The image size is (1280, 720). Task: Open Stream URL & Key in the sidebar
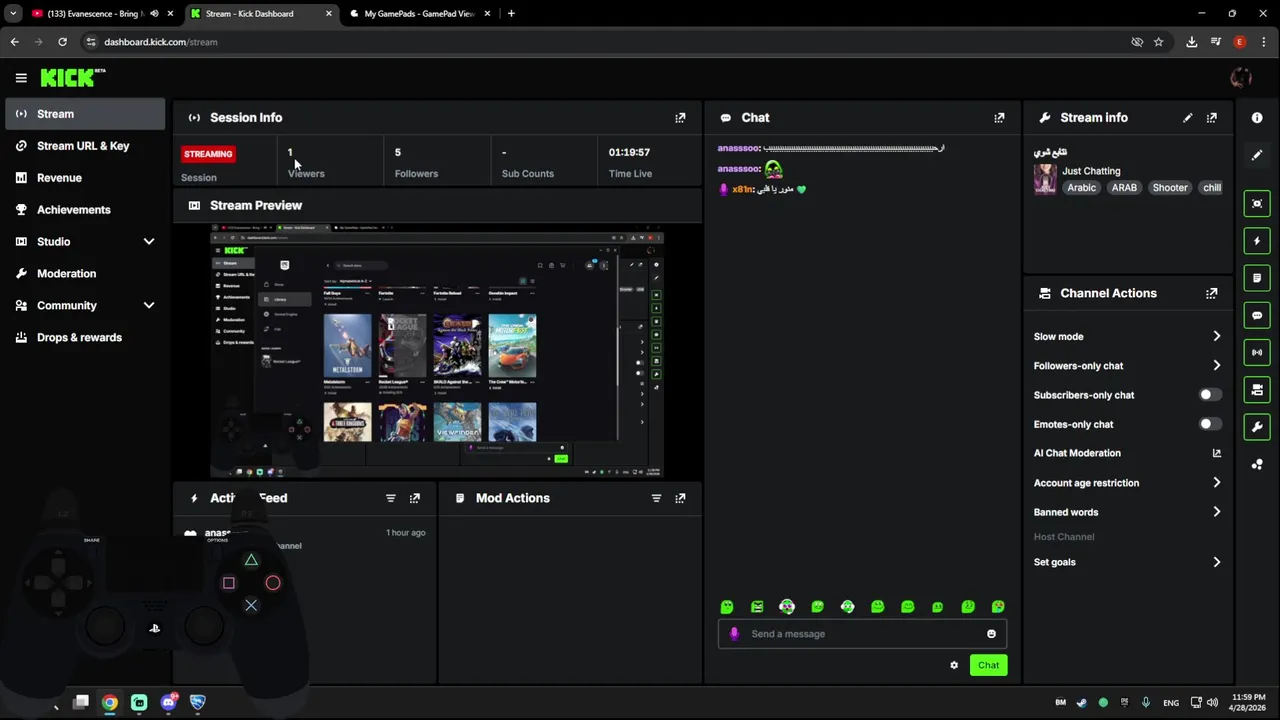point(85,146)
